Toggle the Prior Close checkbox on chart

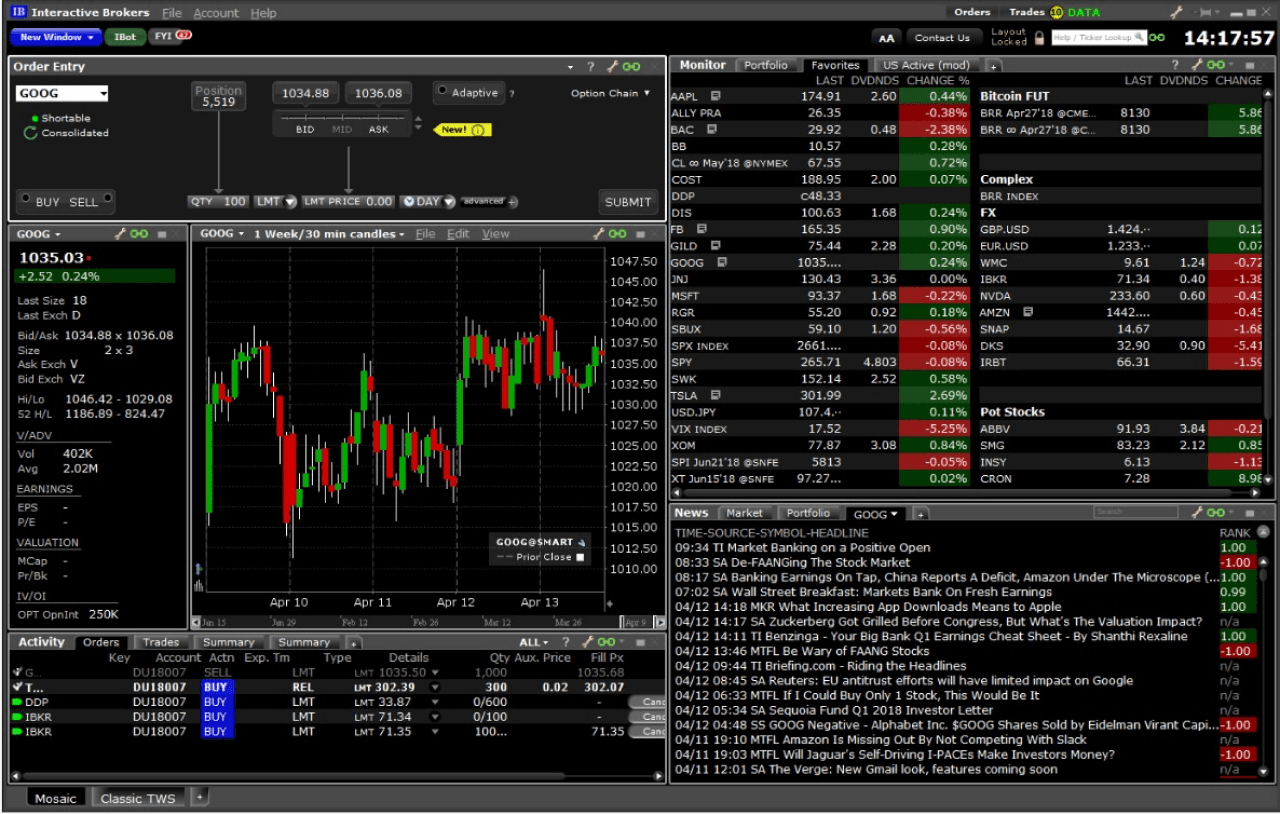(580, 557)
